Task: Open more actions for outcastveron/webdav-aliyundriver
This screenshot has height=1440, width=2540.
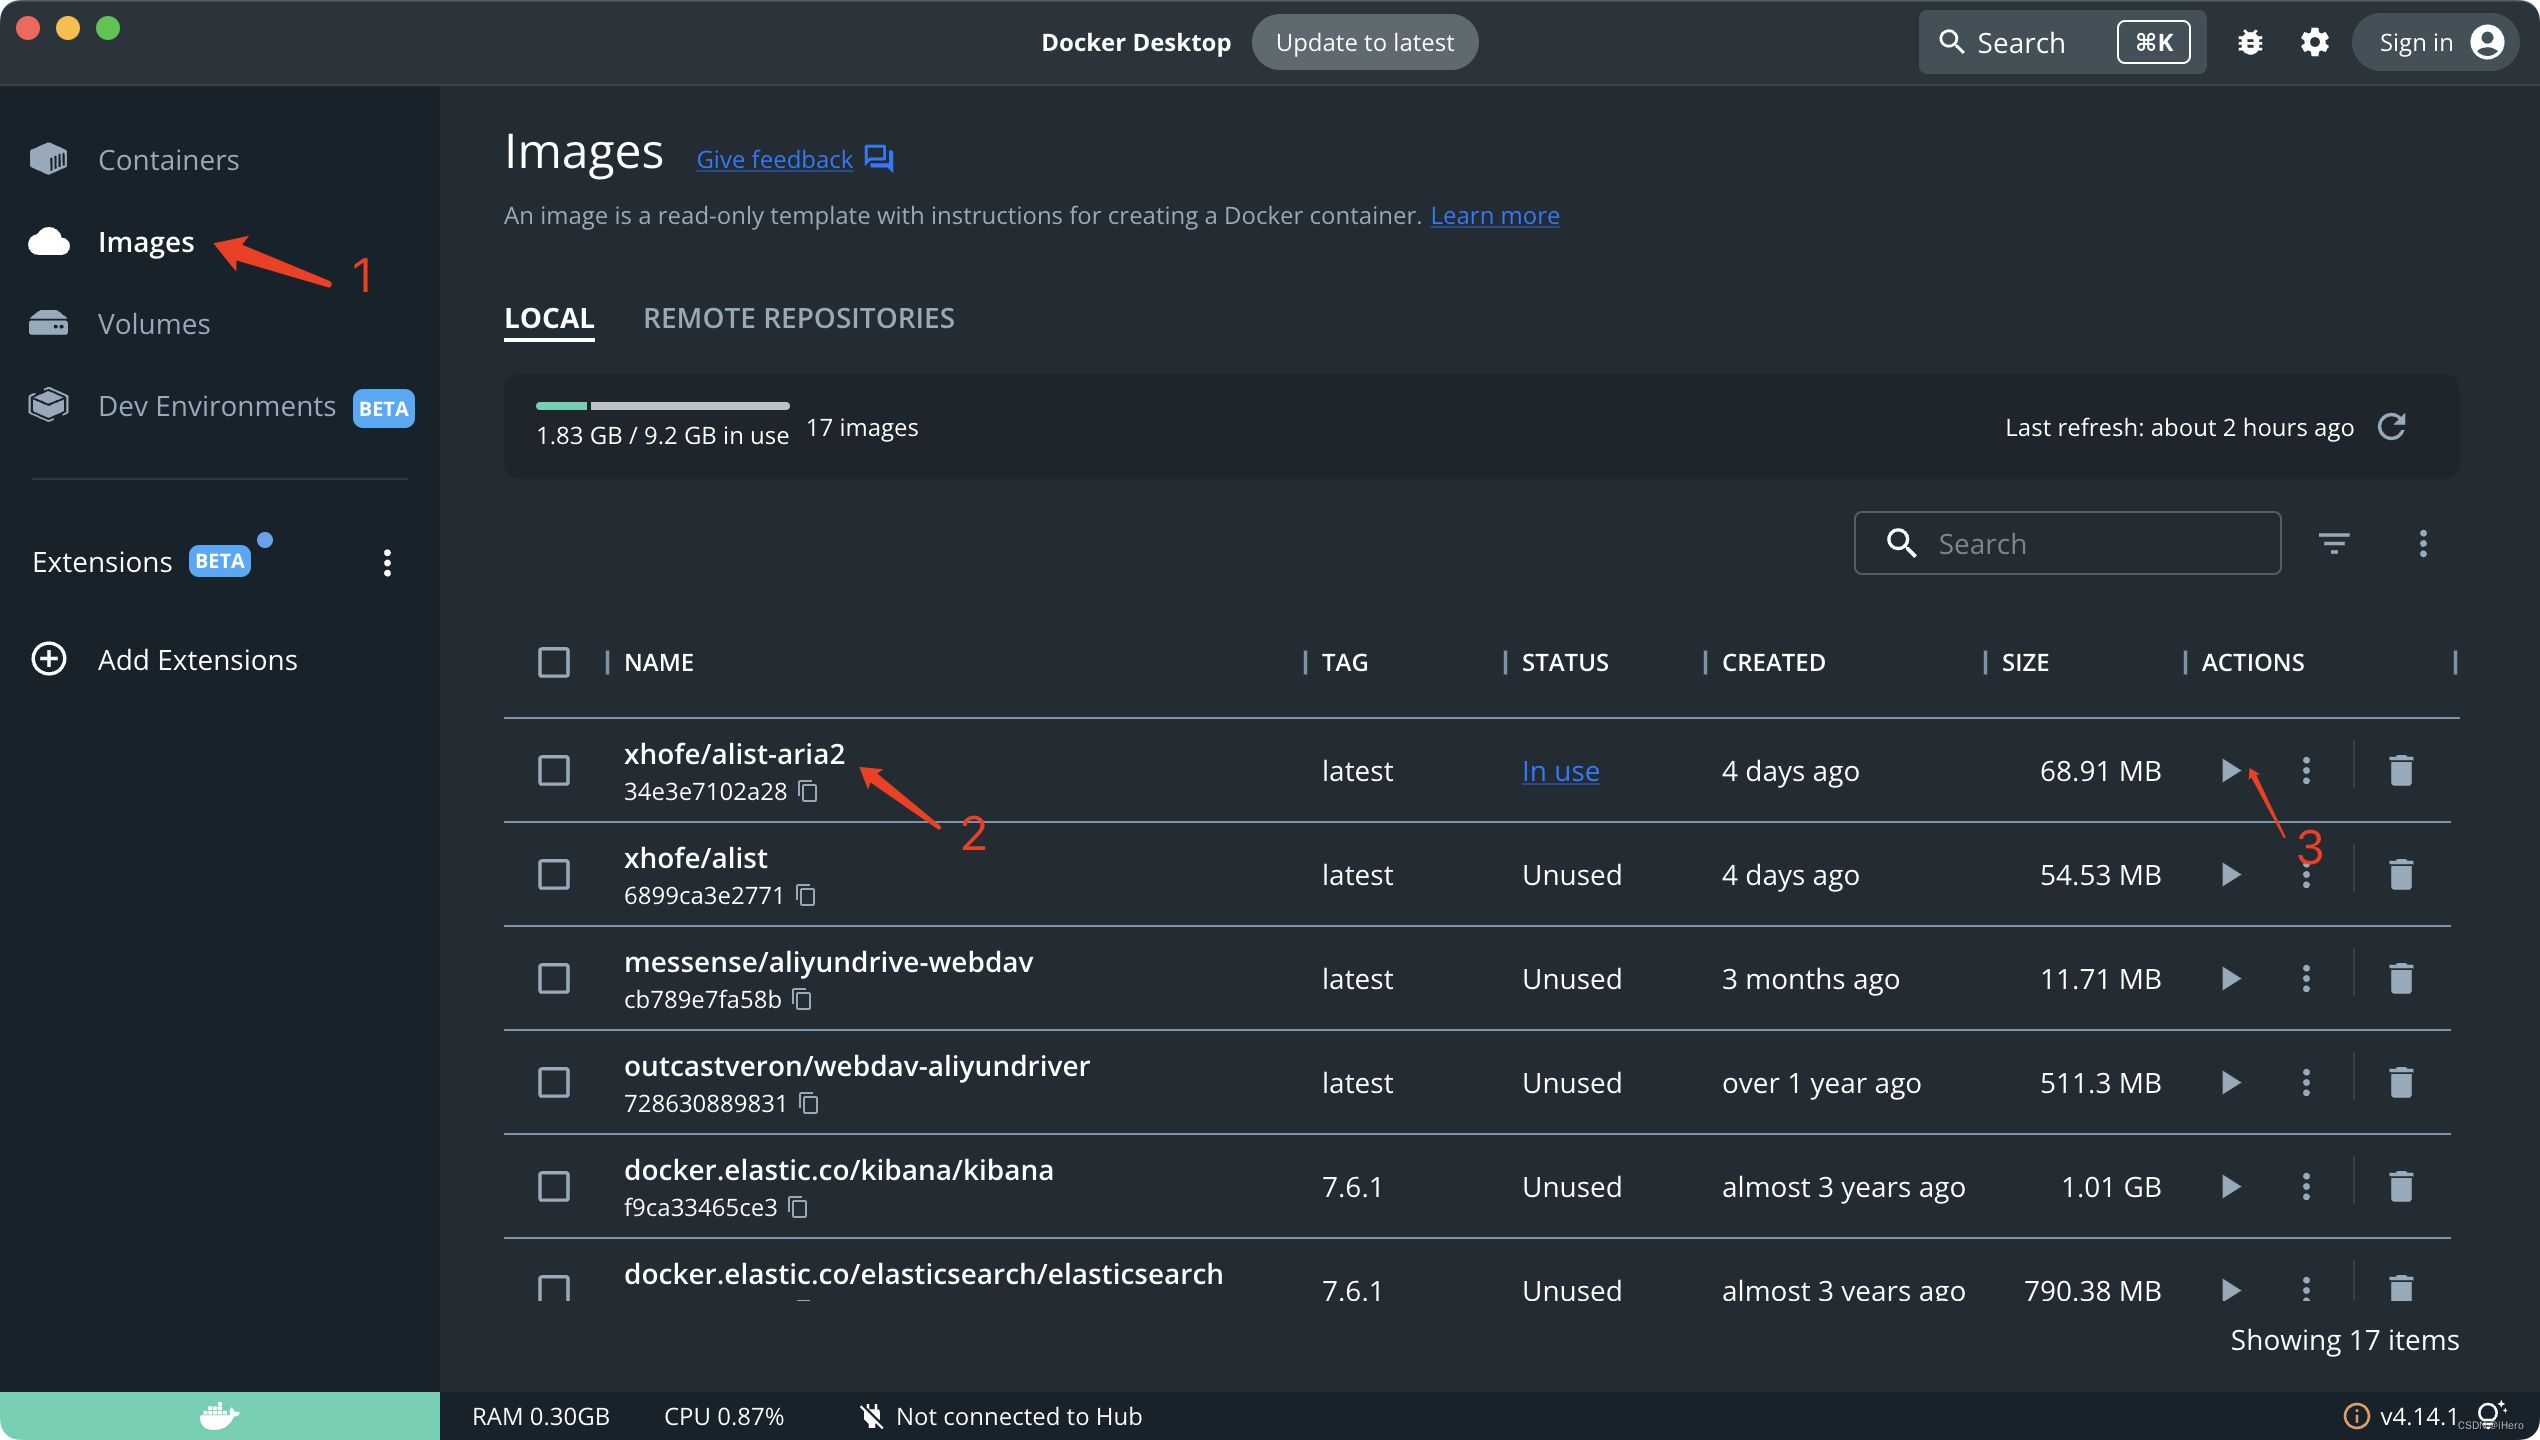Action: pyautogui.click(x=2306, y=1082)
